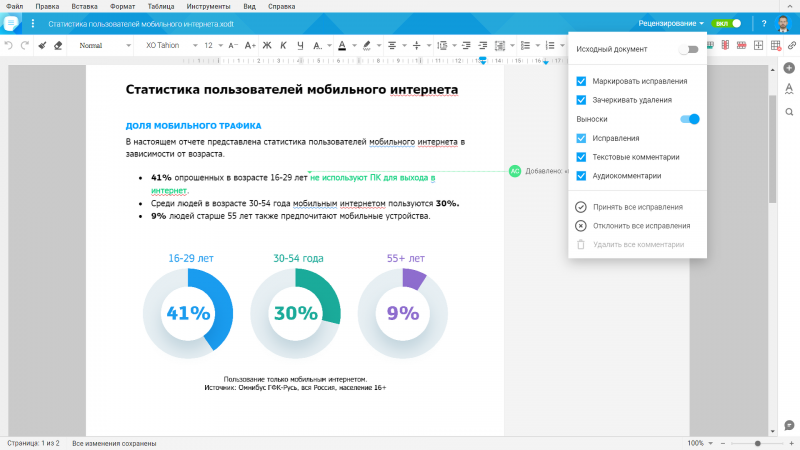
Task: Click the vertical alignment icon
Action: [417, 45]
